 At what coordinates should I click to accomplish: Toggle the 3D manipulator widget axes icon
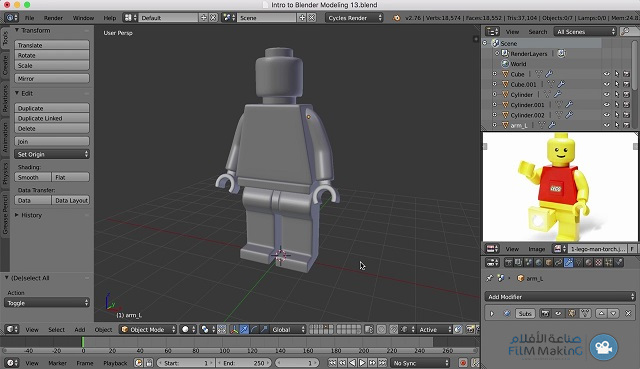234,329
